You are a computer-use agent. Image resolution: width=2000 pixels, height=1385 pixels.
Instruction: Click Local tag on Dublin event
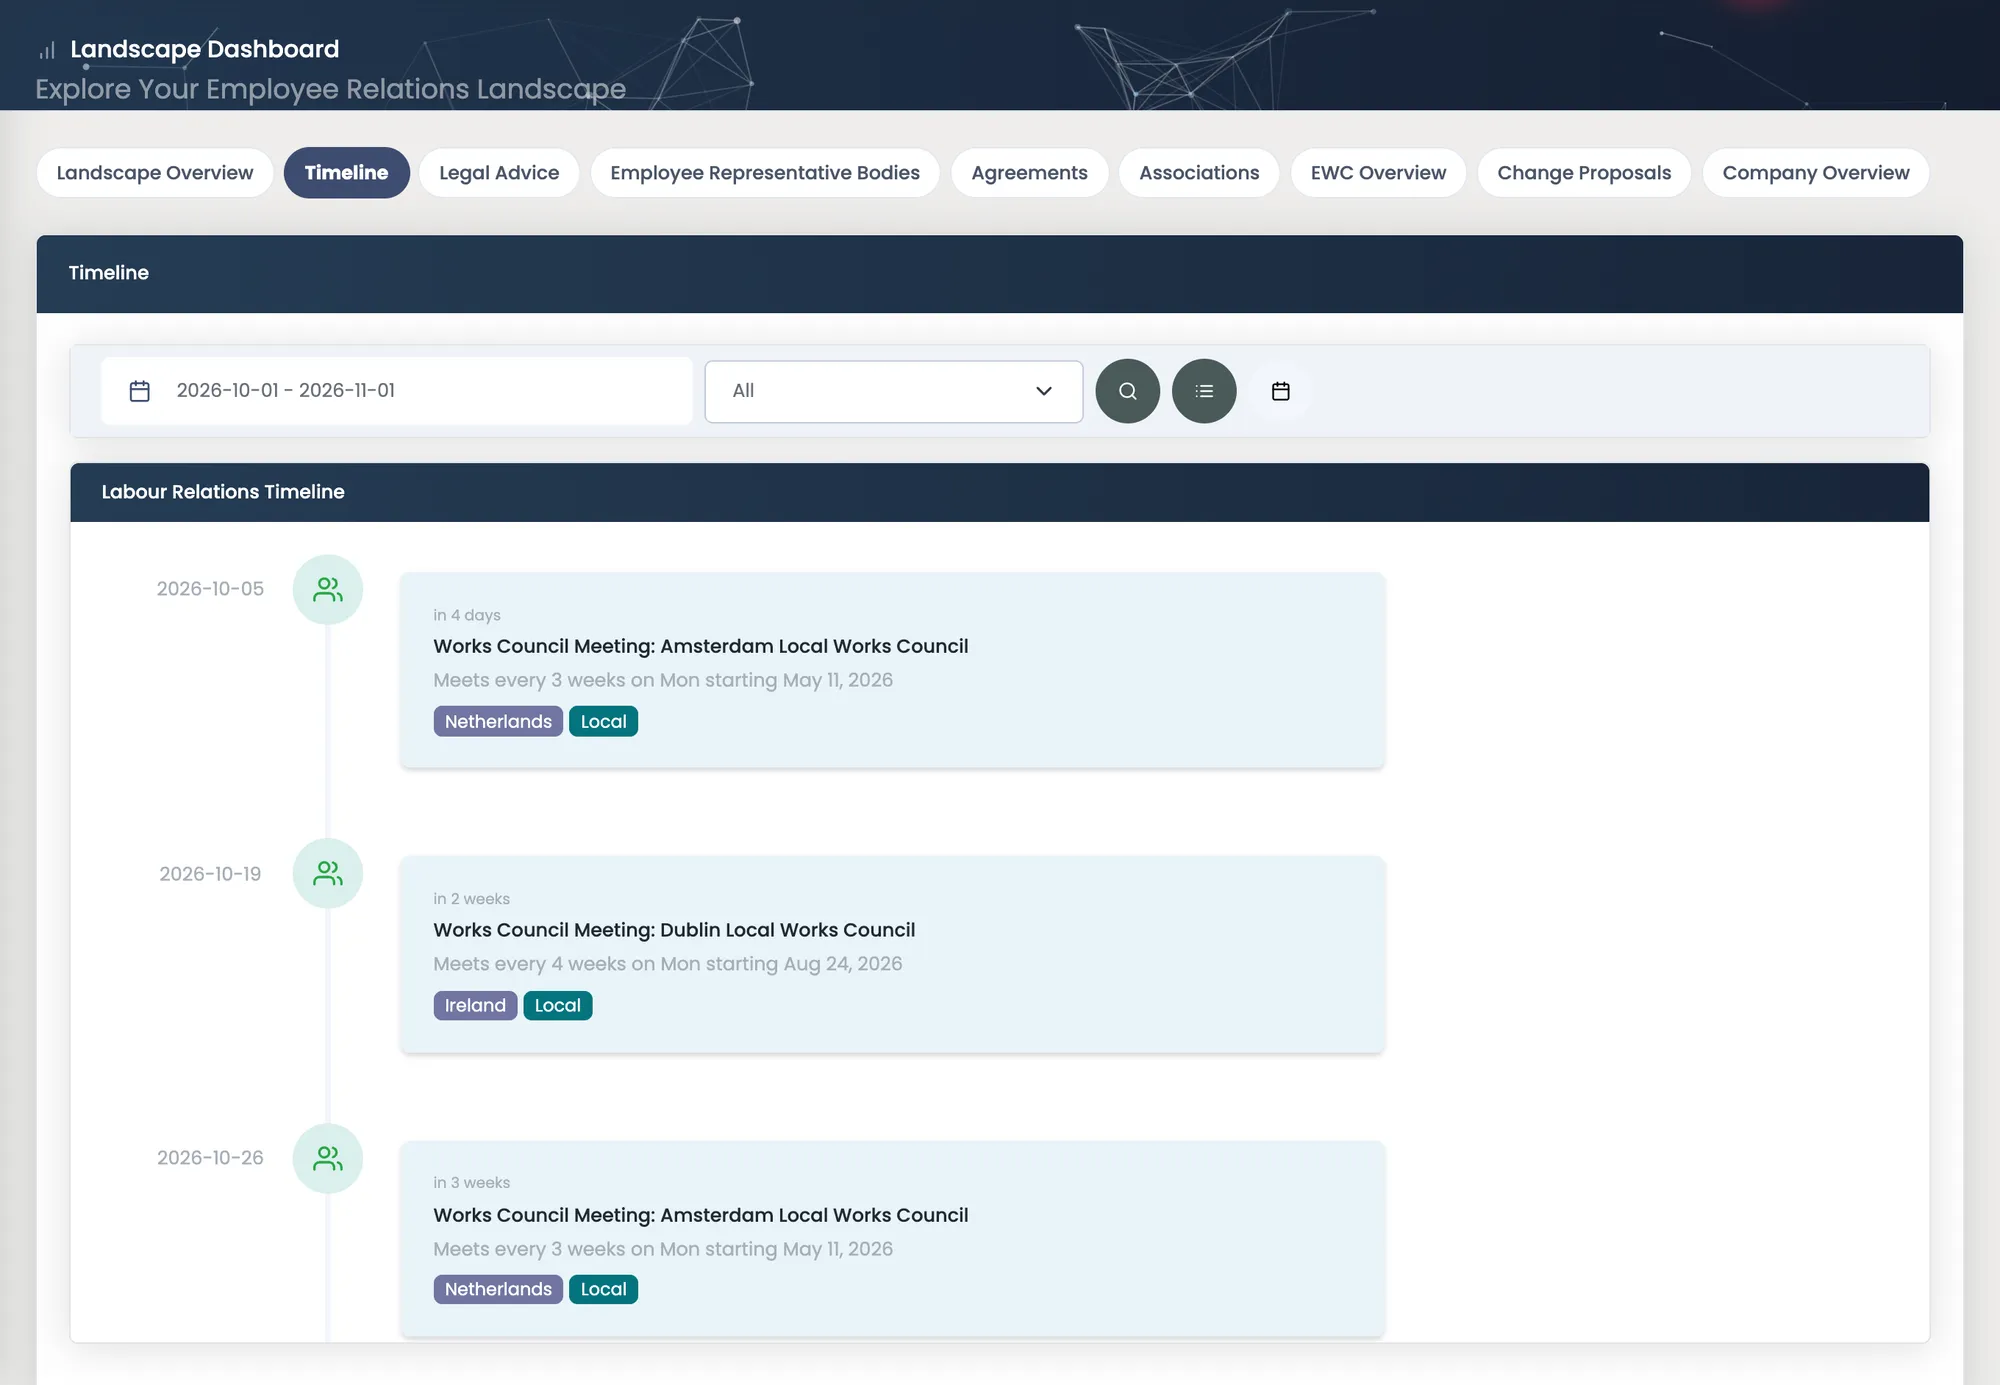click(x=557, y=1005)
